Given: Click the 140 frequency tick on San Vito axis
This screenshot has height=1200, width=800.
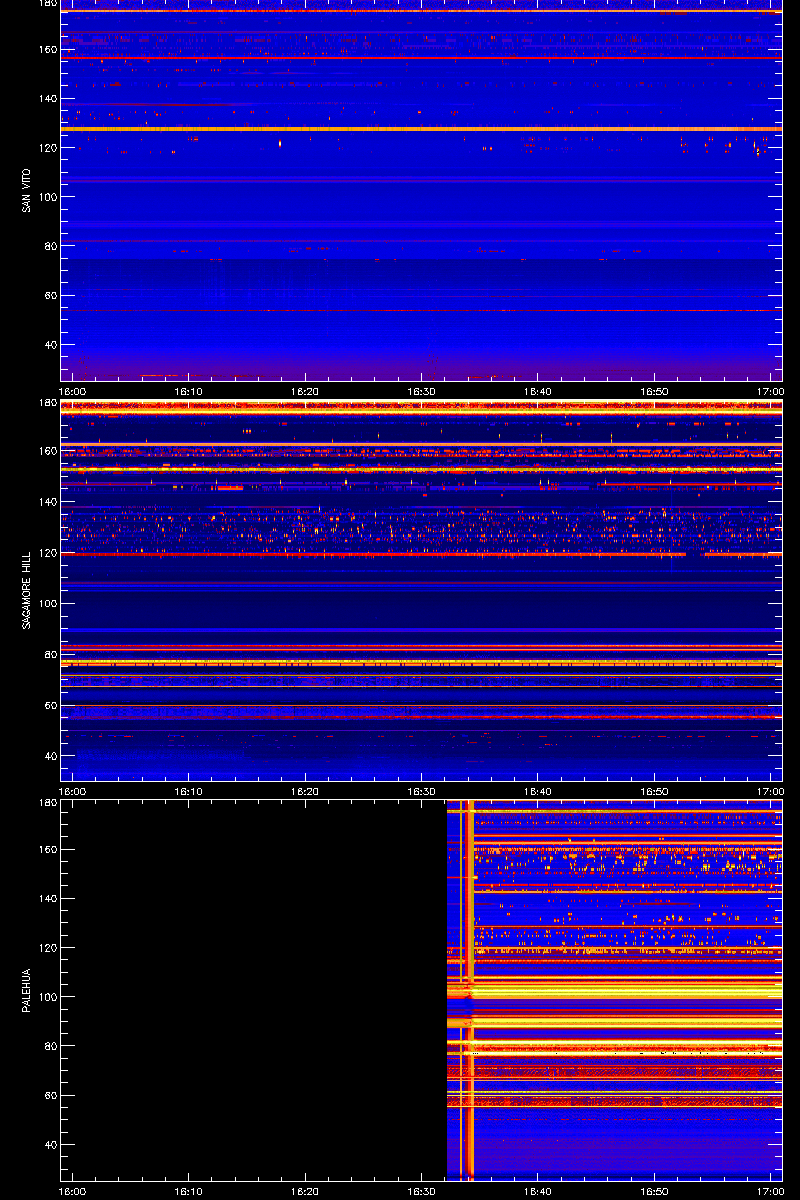Looking at the screenshot, I should click(x=47, y=98).
